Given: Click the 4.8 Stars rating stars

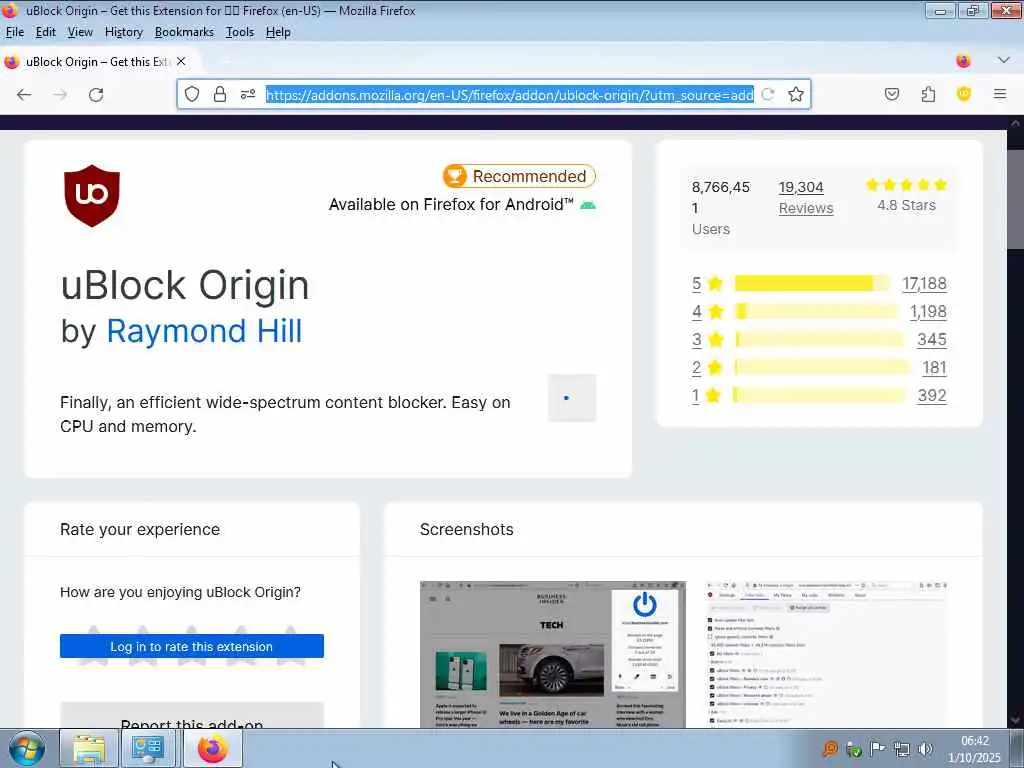Looking at the screenshot, I should pyautogui.click(x=906, y=185).
